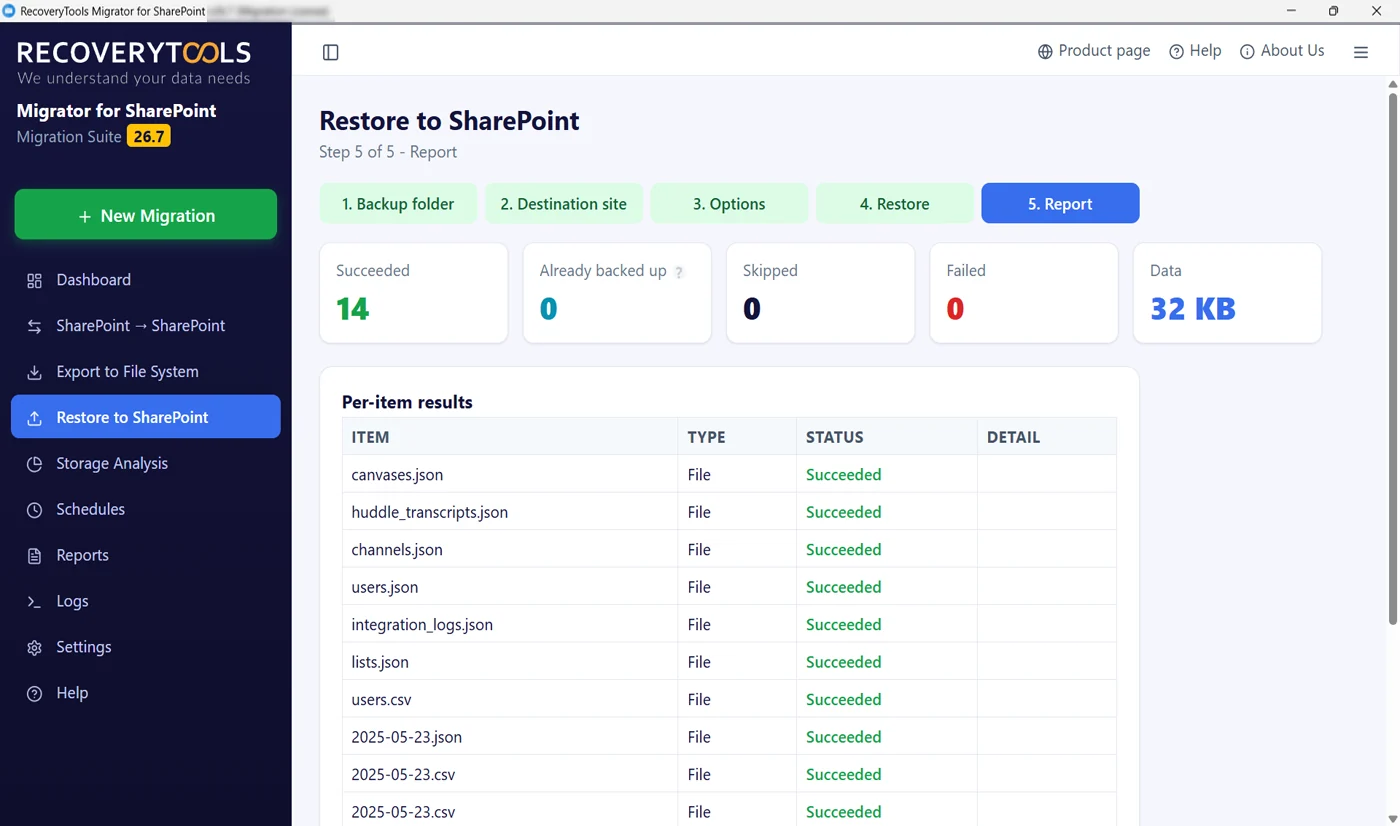Screen dimensions: 1400x826
Task: Select the 5. Report step
Action: click(1060, 203)
